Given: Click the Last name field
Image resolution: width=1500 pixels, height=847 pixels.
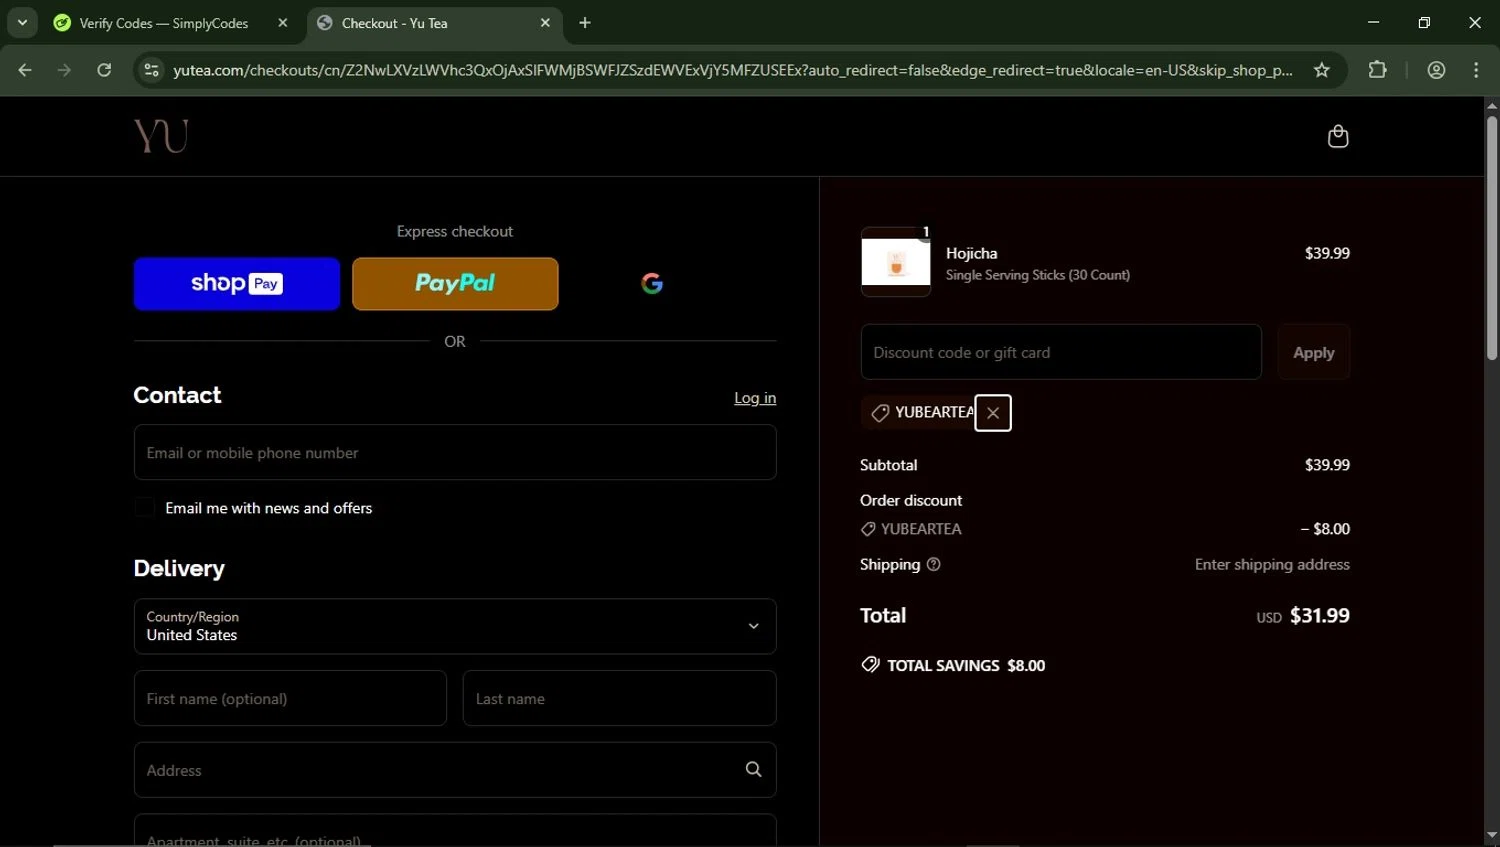Looking at the screenshot, I should (x=619, y=698).
